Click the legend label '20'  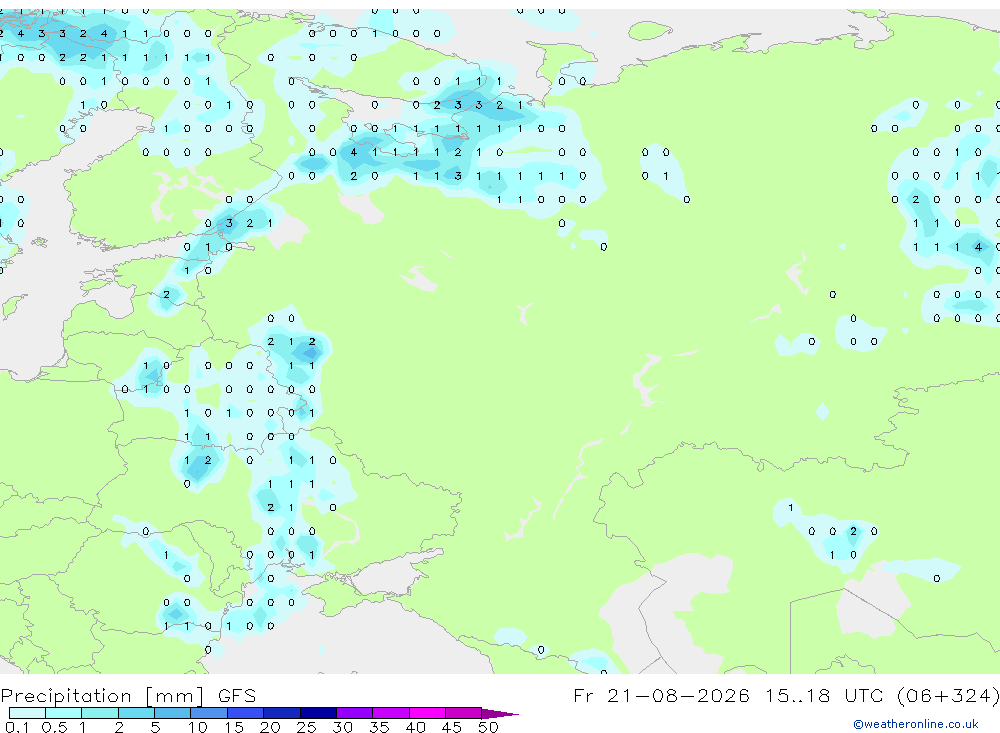[270, 727]
